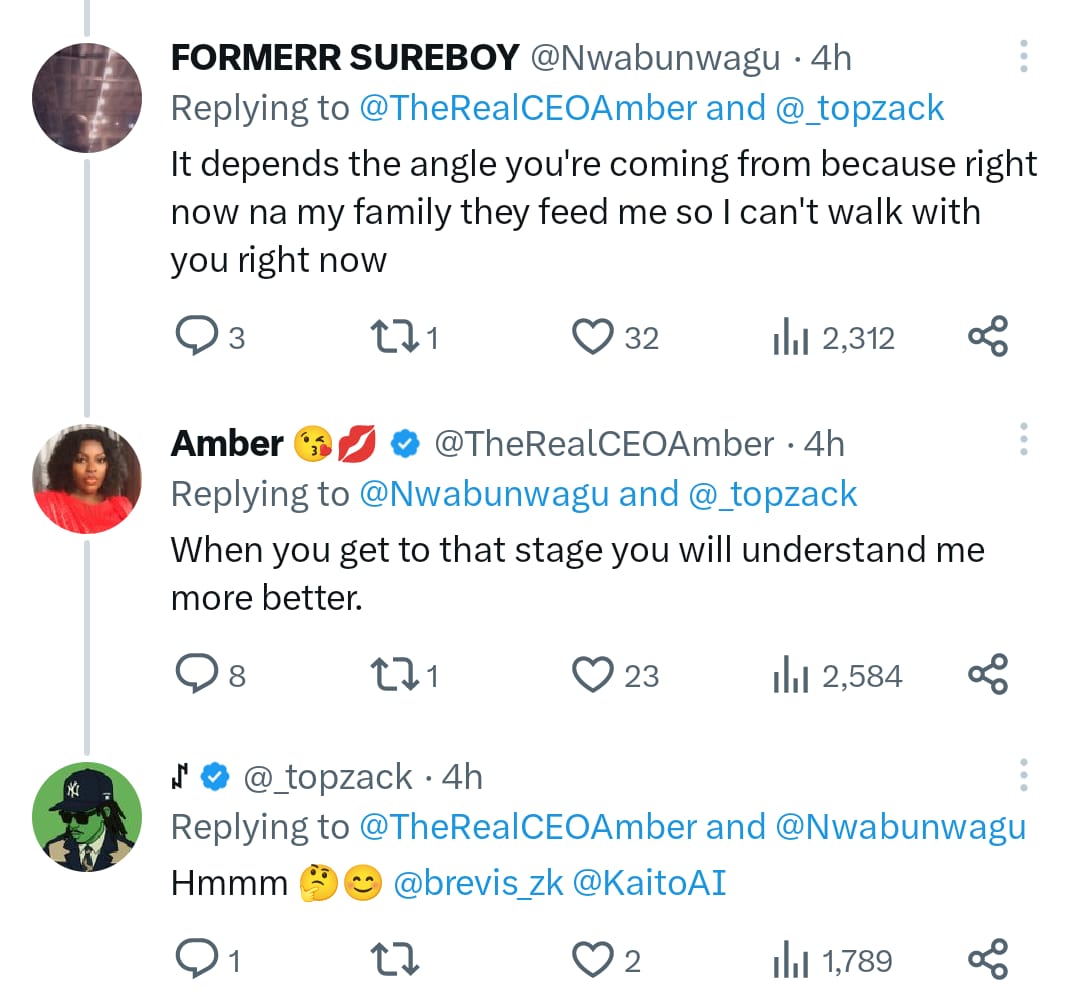The image size is (1068, 994).
Task: Open more options on @_topzack's tweet
Action: [x=1023, y=775]
